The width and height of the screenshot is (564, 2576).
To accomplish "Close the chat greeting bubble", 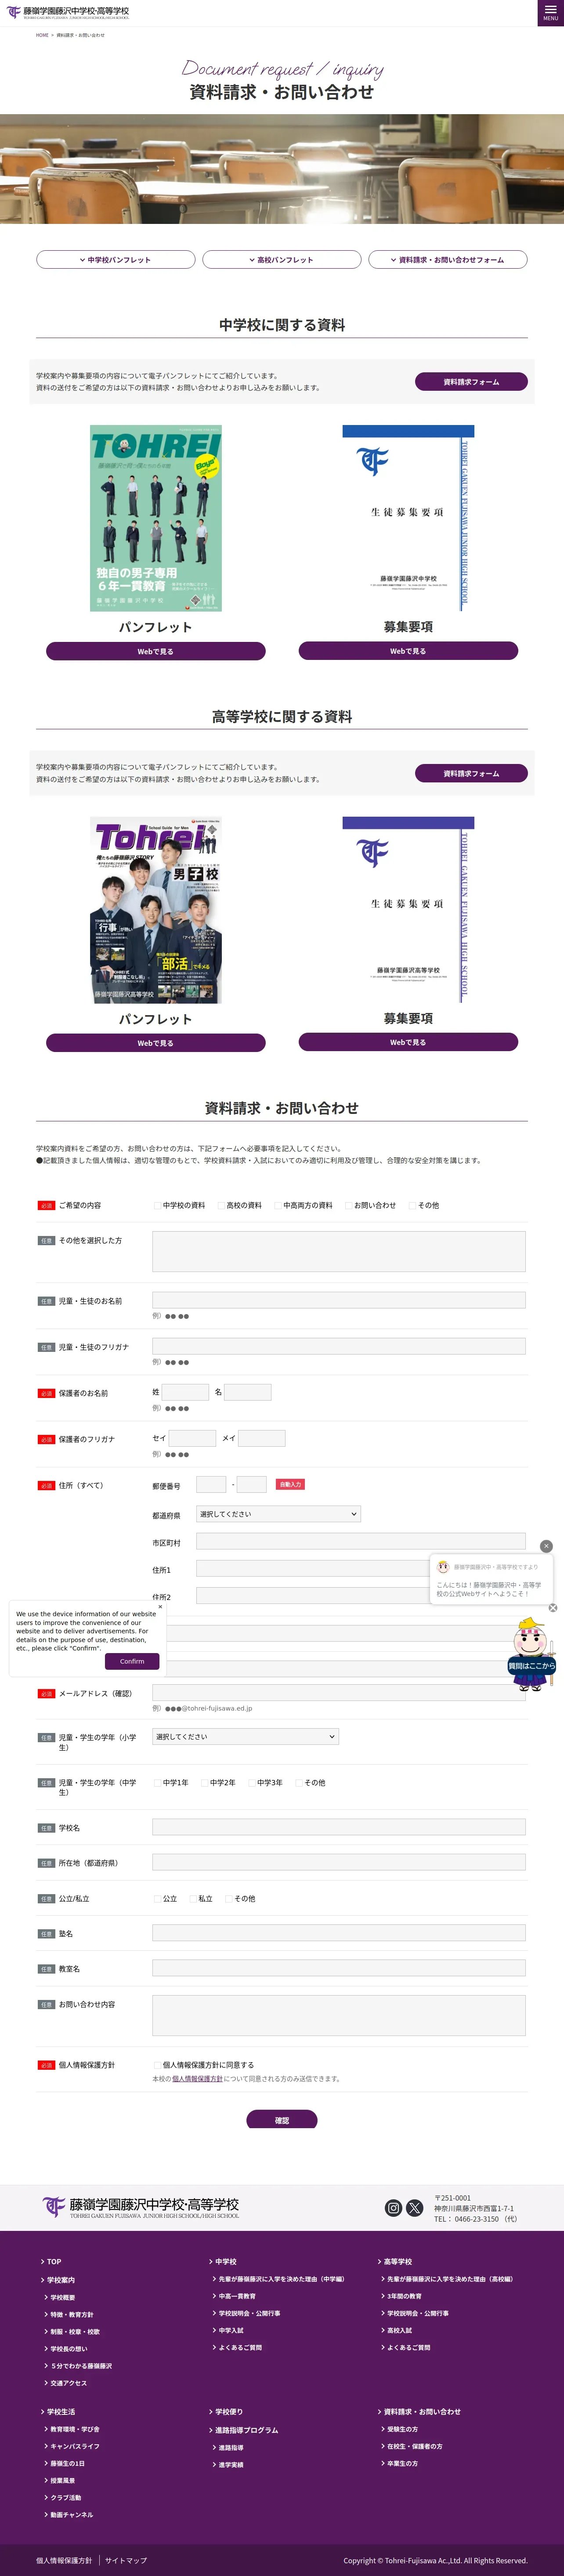I will 546,1546.
